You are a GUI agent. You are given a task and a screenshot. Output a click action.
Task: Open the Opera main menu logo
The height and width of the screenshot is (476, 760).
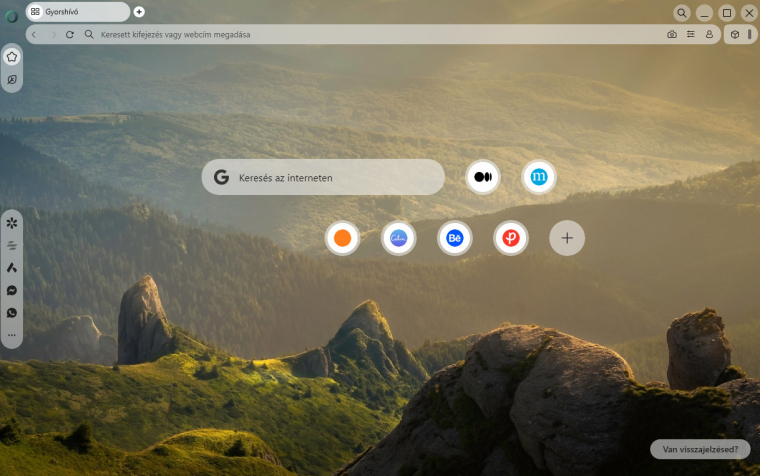pyautogui.click(x=12, y=16)
